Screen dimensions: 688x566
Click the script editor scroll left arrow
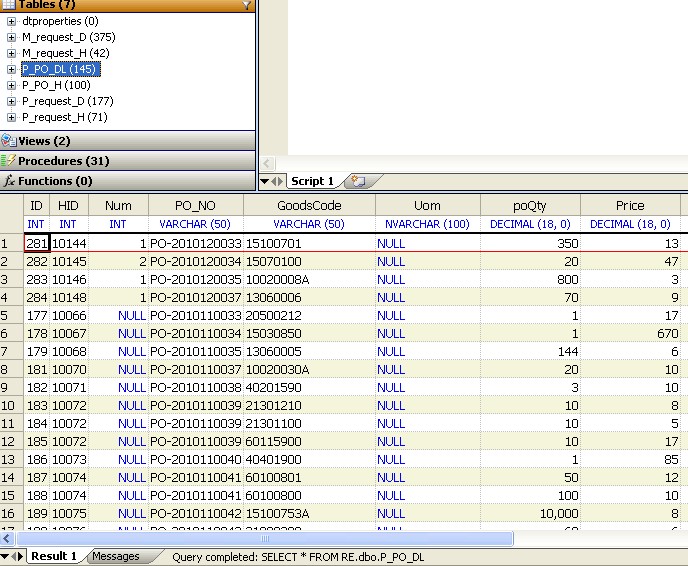267,164
